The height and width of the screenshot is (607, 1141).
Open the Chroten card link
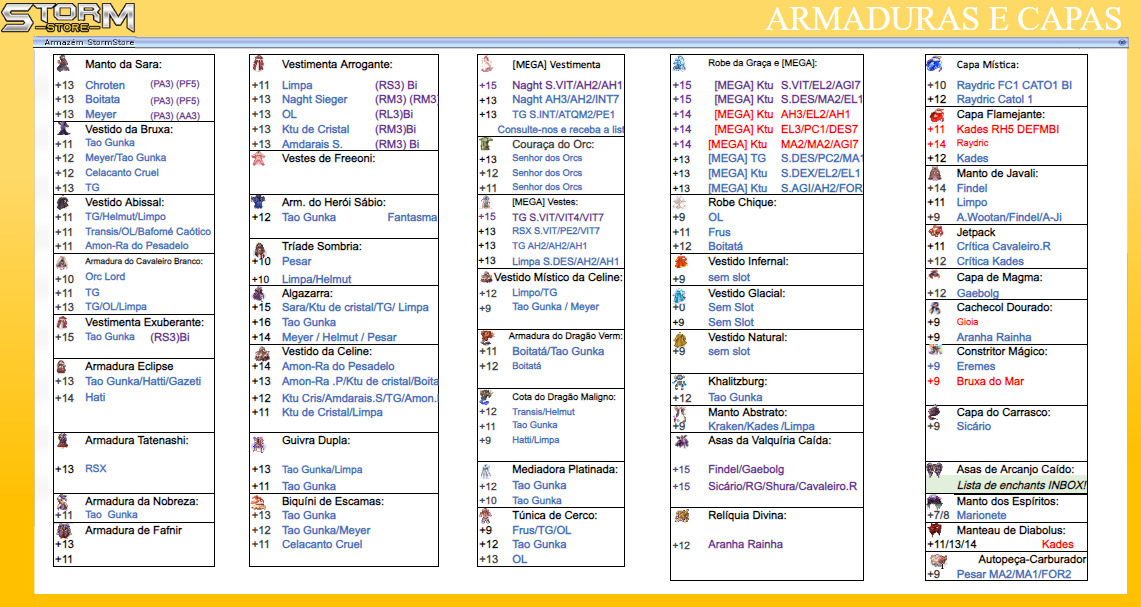click(105, 85)
